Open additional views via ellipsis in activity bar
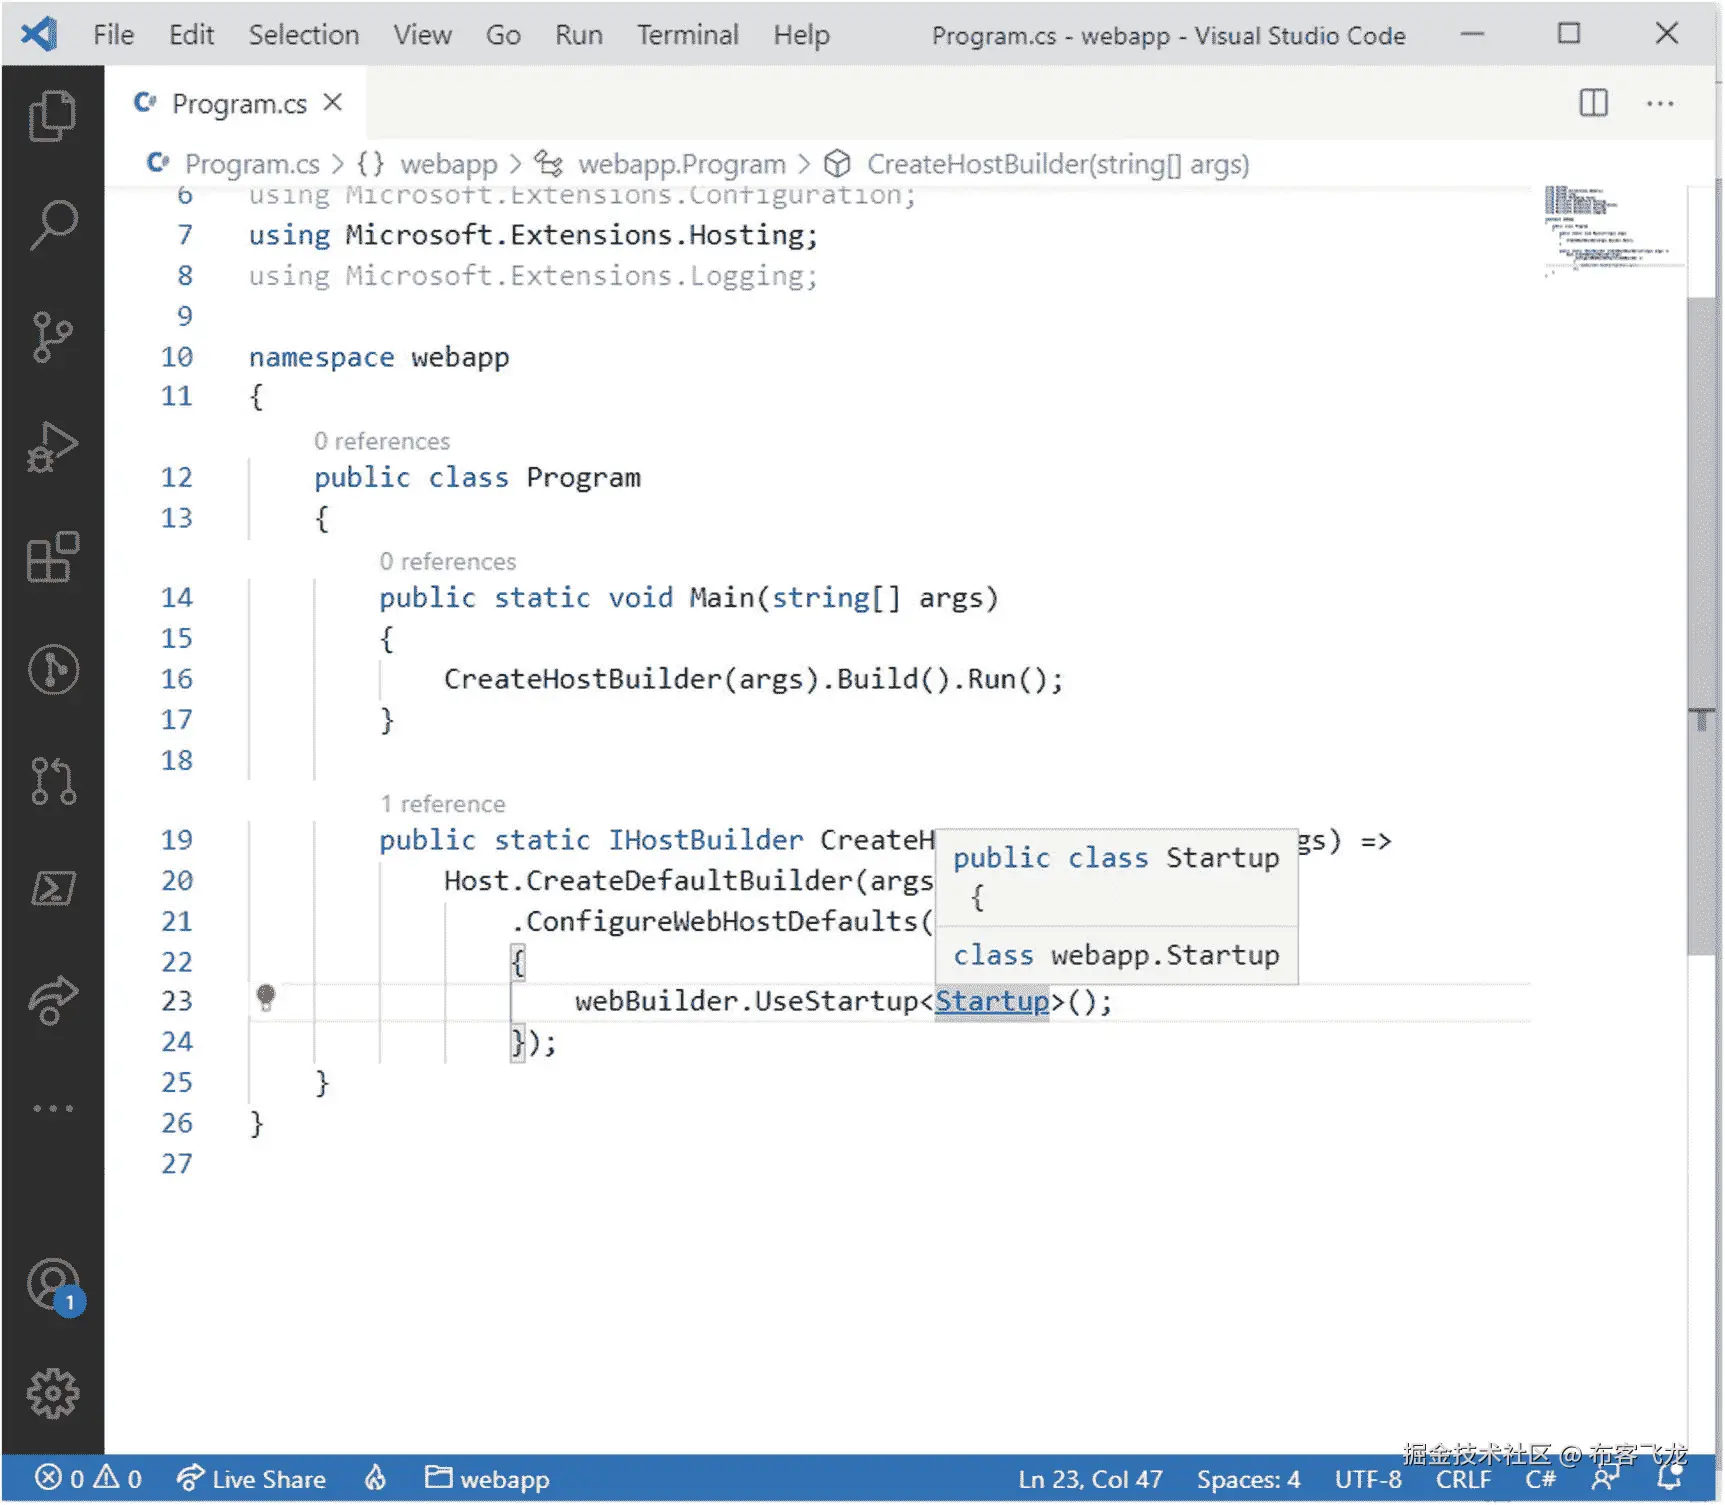Screen dimensions: 1725x1505 [x=52, y=1107]
